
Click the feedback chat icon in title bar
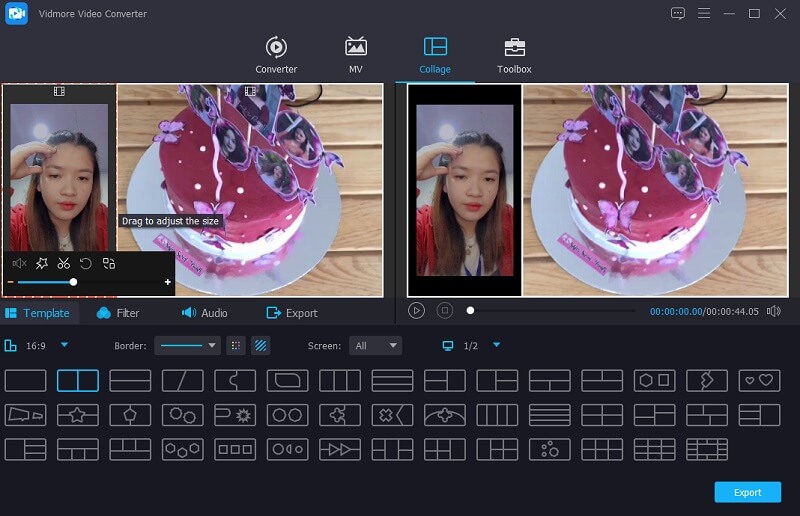(x=678, y=13)
